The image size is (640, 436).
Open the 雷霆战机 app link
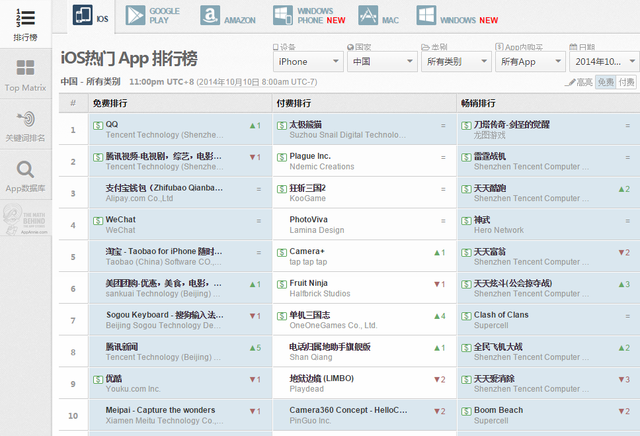[489, 156]
